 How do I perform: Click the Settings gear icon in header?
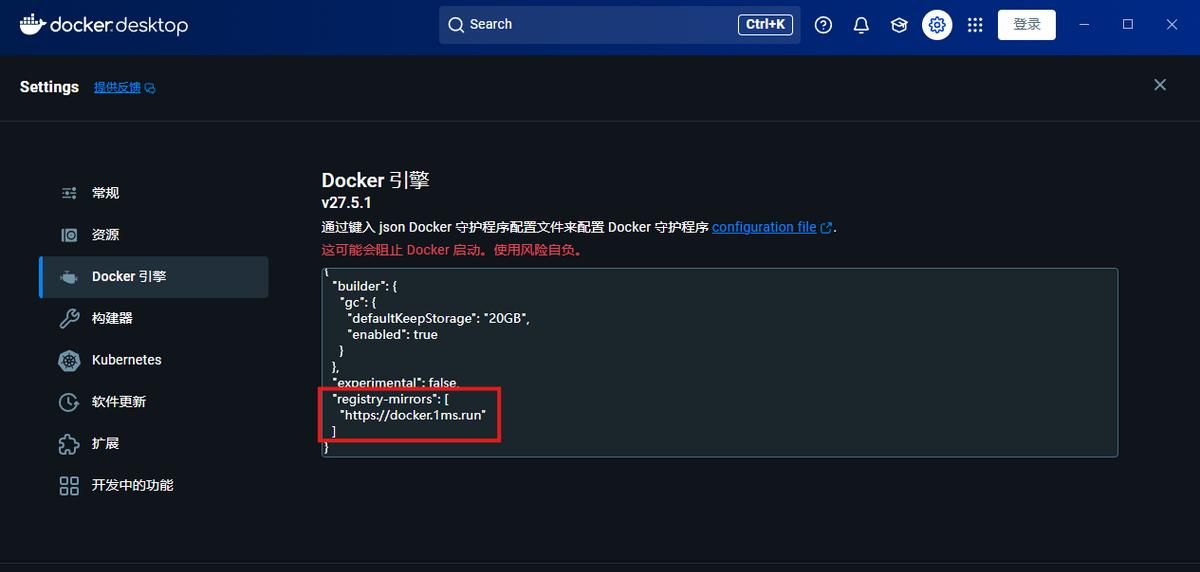click(x=937, y=25)
